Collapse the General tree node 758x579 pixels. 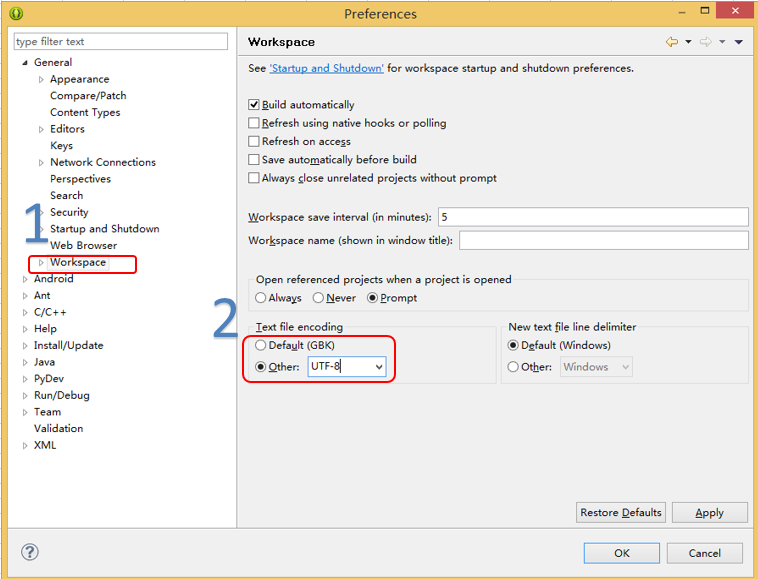pyautogui.click(x=25, y=63)
